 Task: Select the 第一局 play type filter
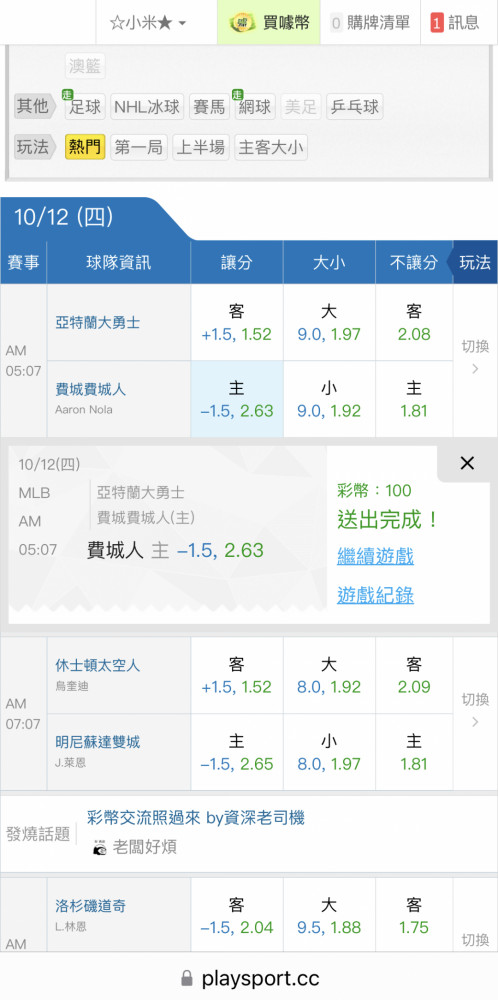point(139,147)
